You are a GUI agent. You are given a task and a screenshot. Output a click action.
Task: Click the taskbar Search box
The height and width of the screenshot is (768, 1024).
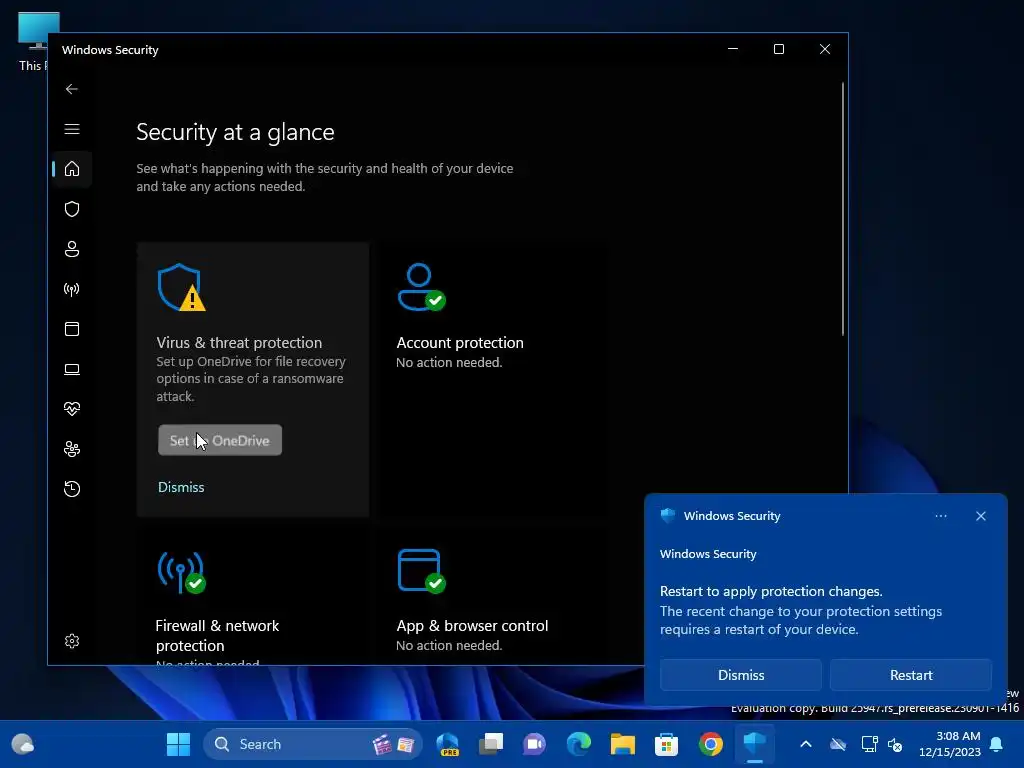313,744
